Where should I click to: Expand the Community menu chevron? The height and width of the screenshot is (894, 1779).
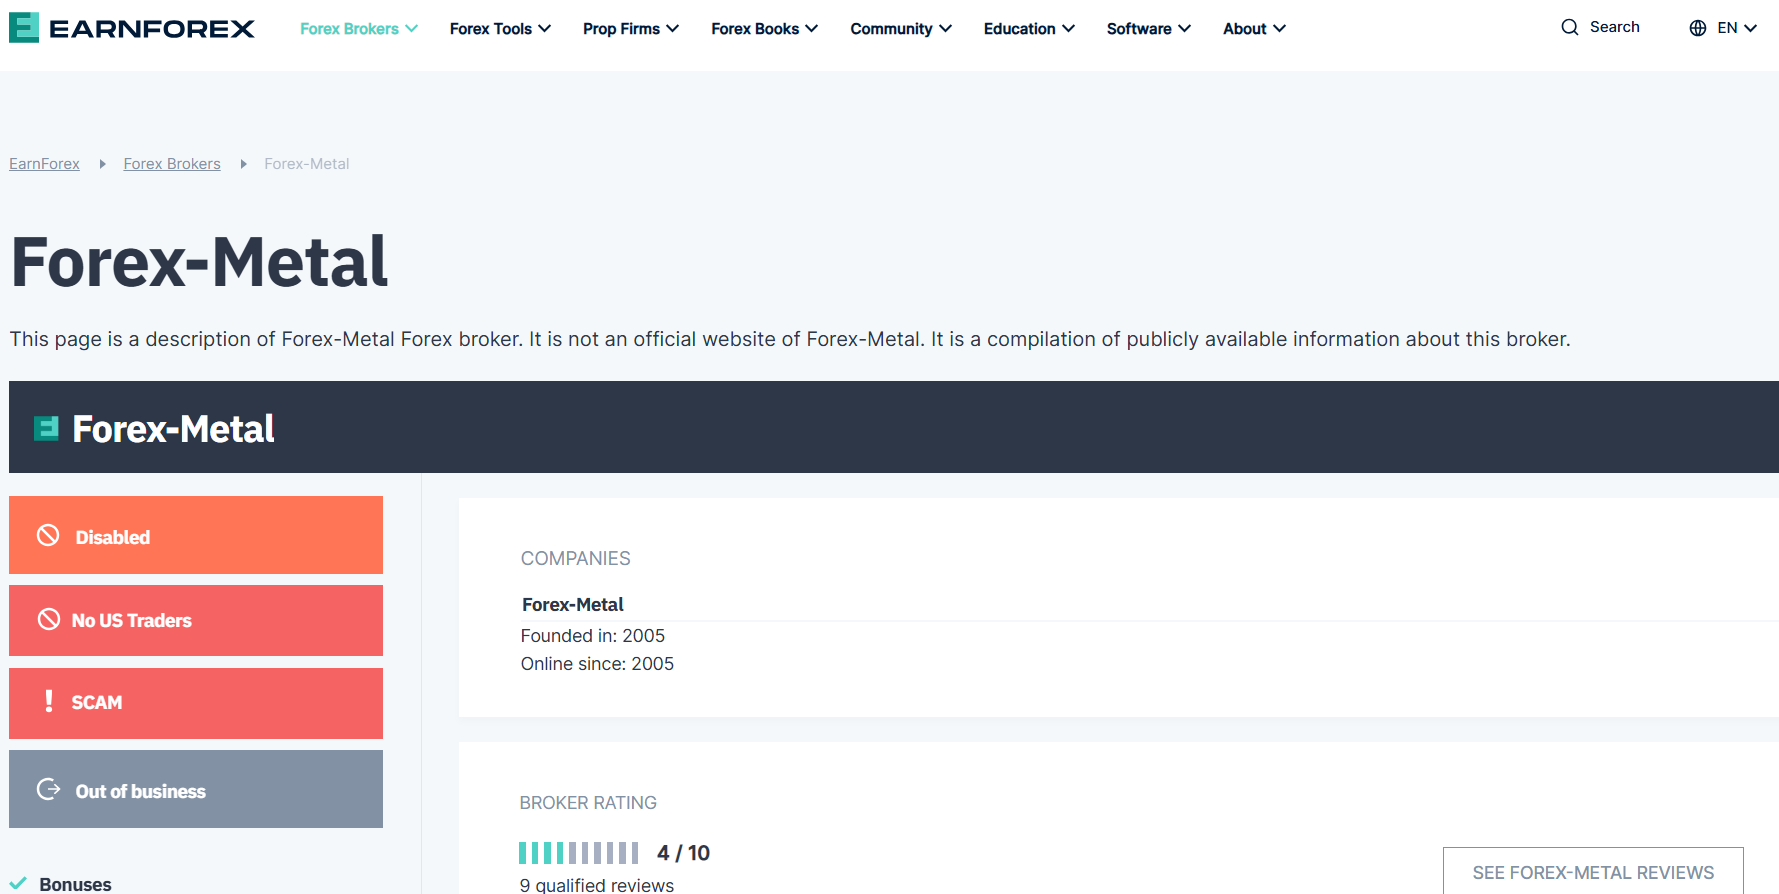[945, 28]
